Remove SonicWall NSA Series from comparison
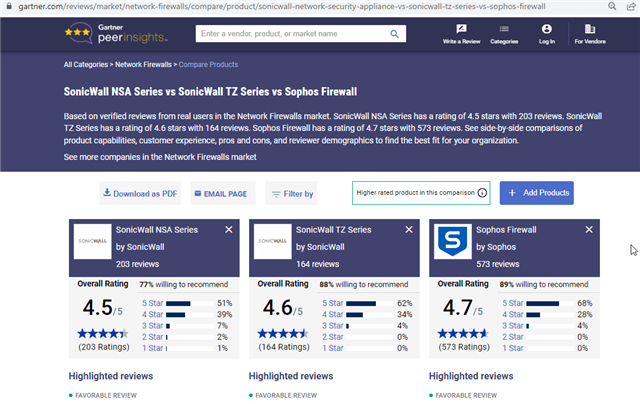 pos(229,230)
